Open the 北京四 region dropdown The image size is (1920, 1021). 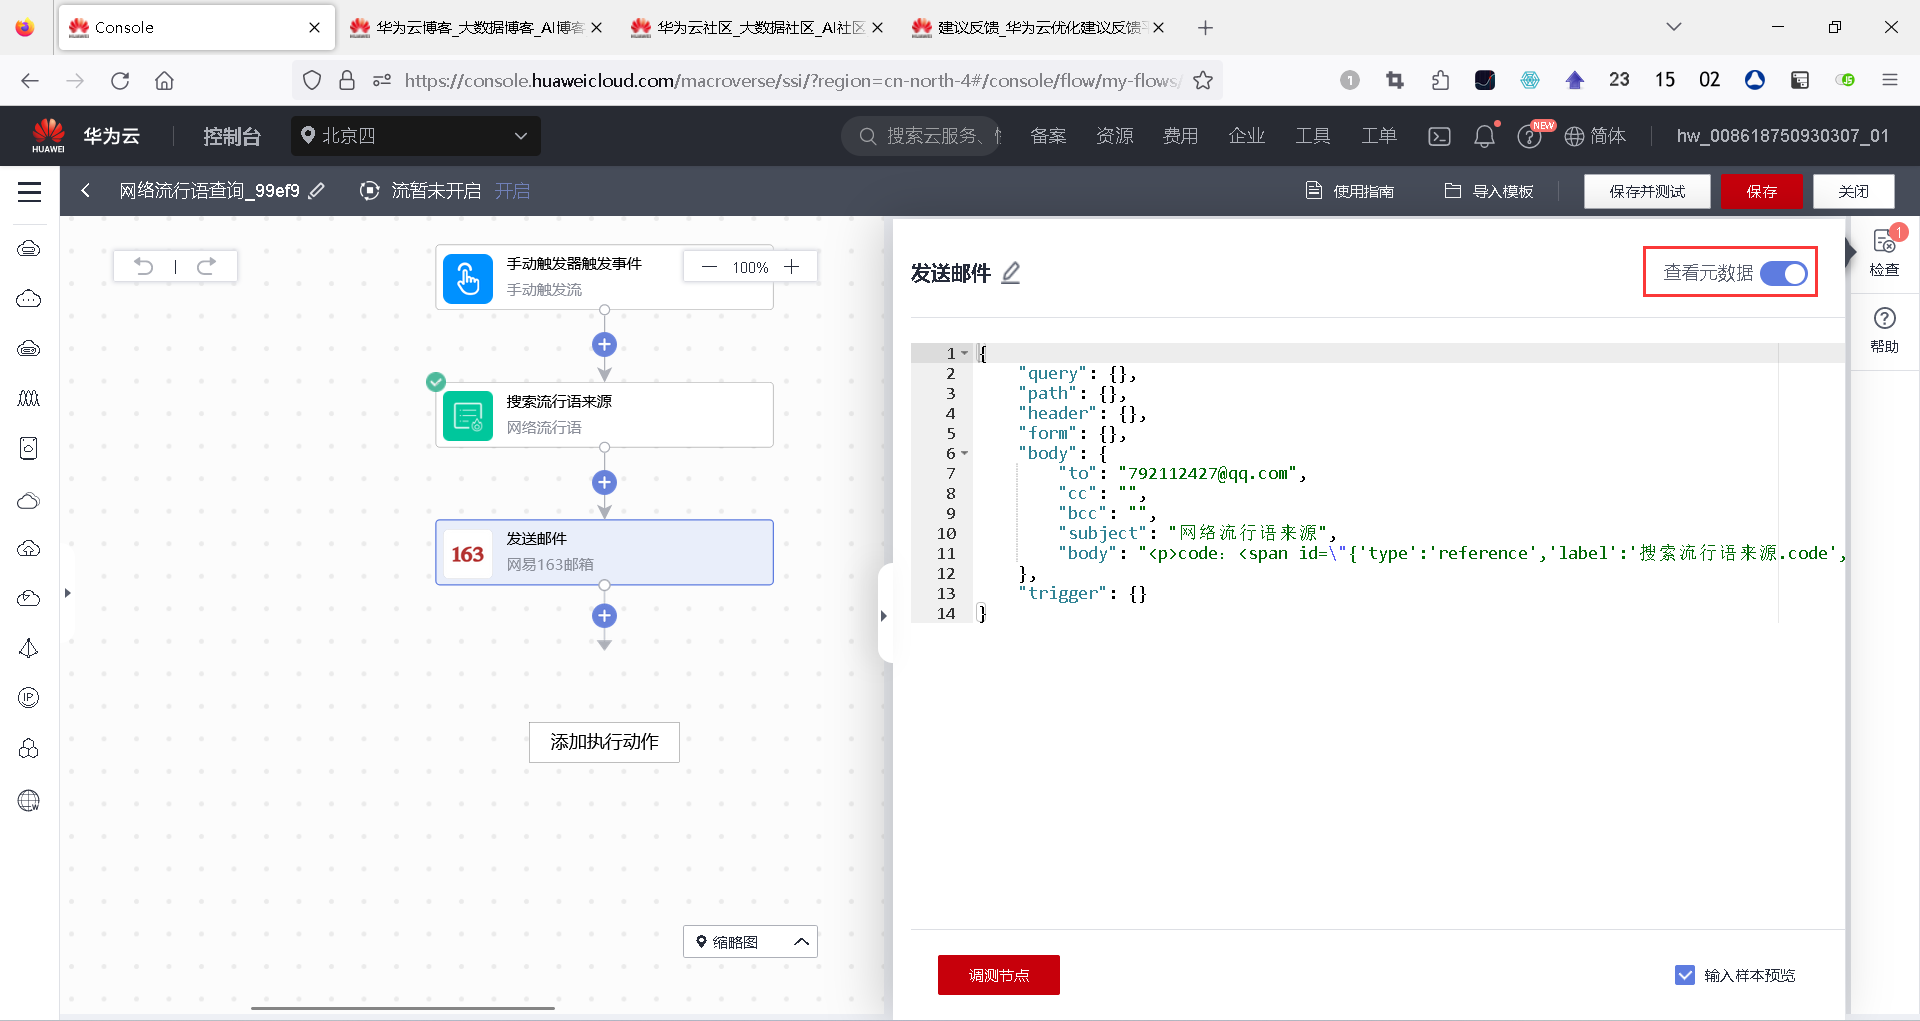click(416, 136)
